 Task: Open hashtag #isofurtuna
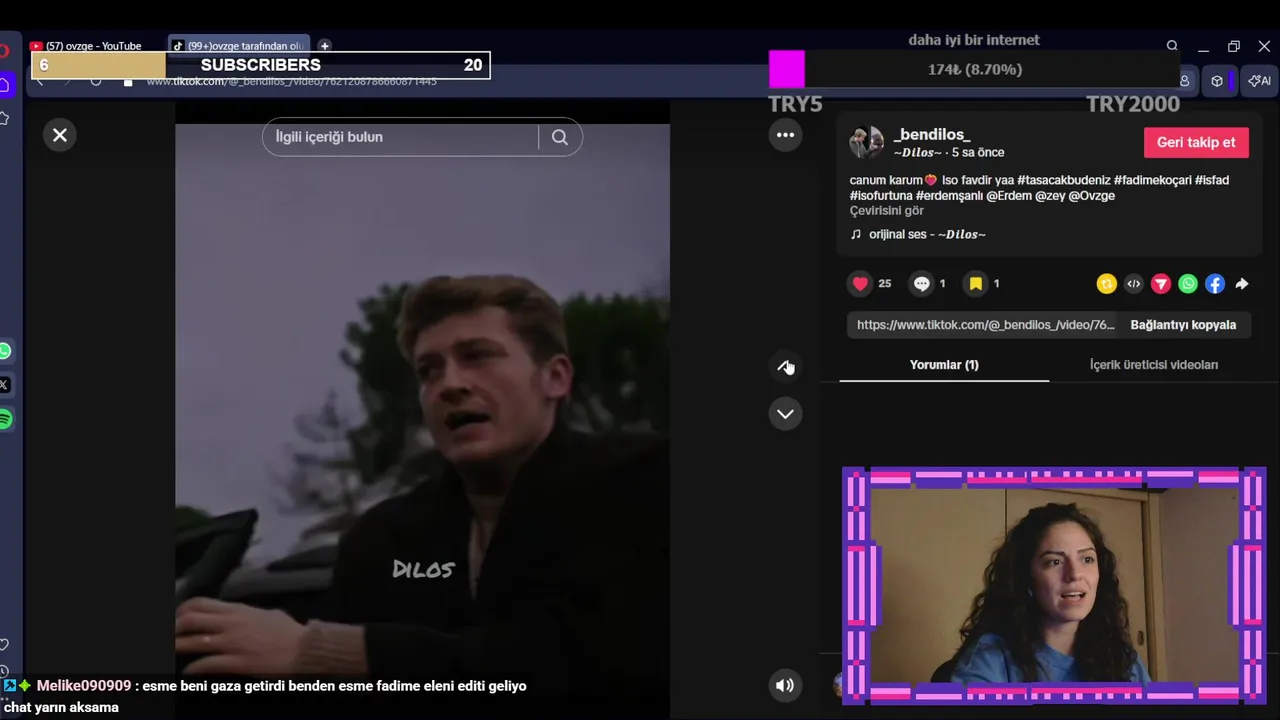tap(881, 196)
